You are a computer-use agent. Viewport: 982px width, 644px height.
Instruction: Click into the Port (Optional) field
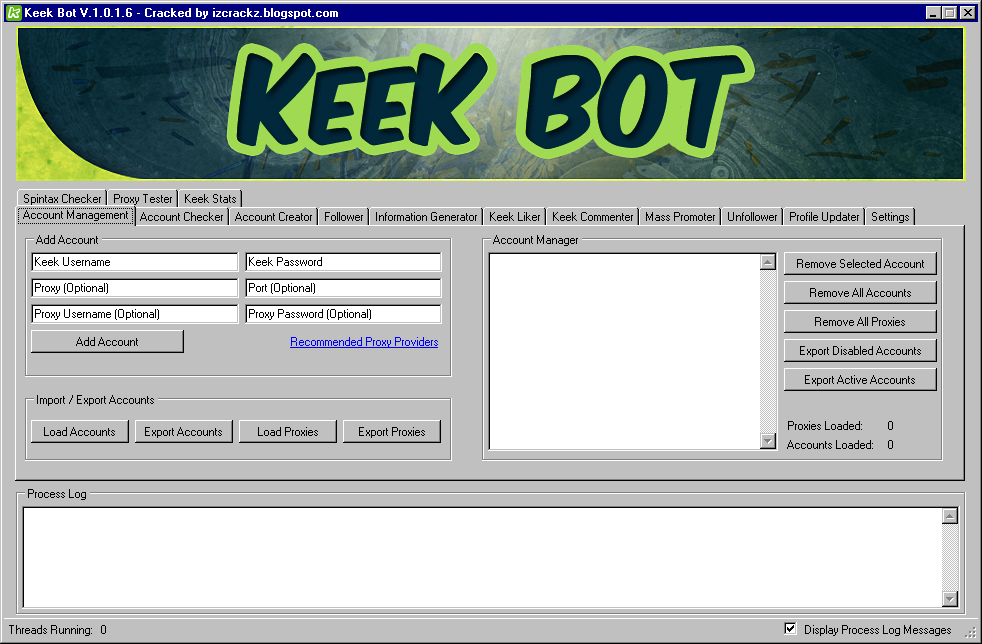(x=343, y=288)
